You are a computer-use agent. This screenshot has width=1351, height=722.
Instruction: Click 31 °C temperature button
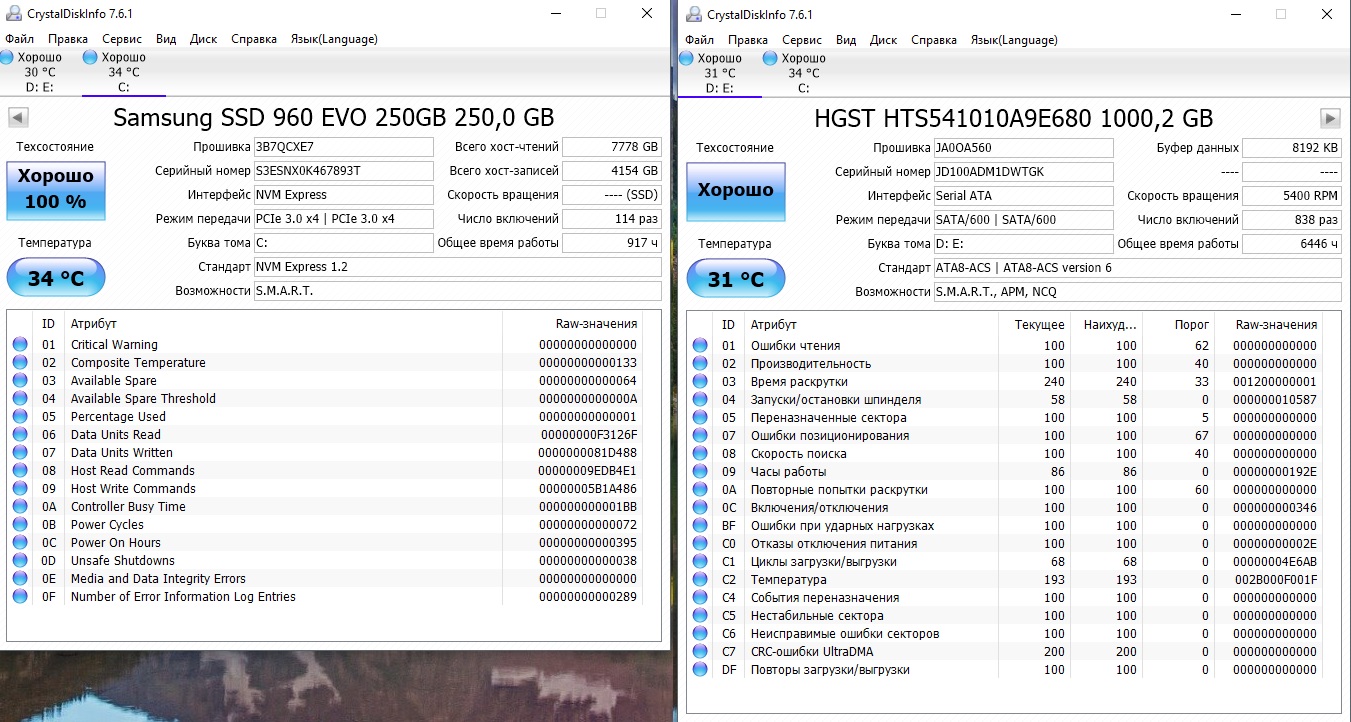(735, 279)
